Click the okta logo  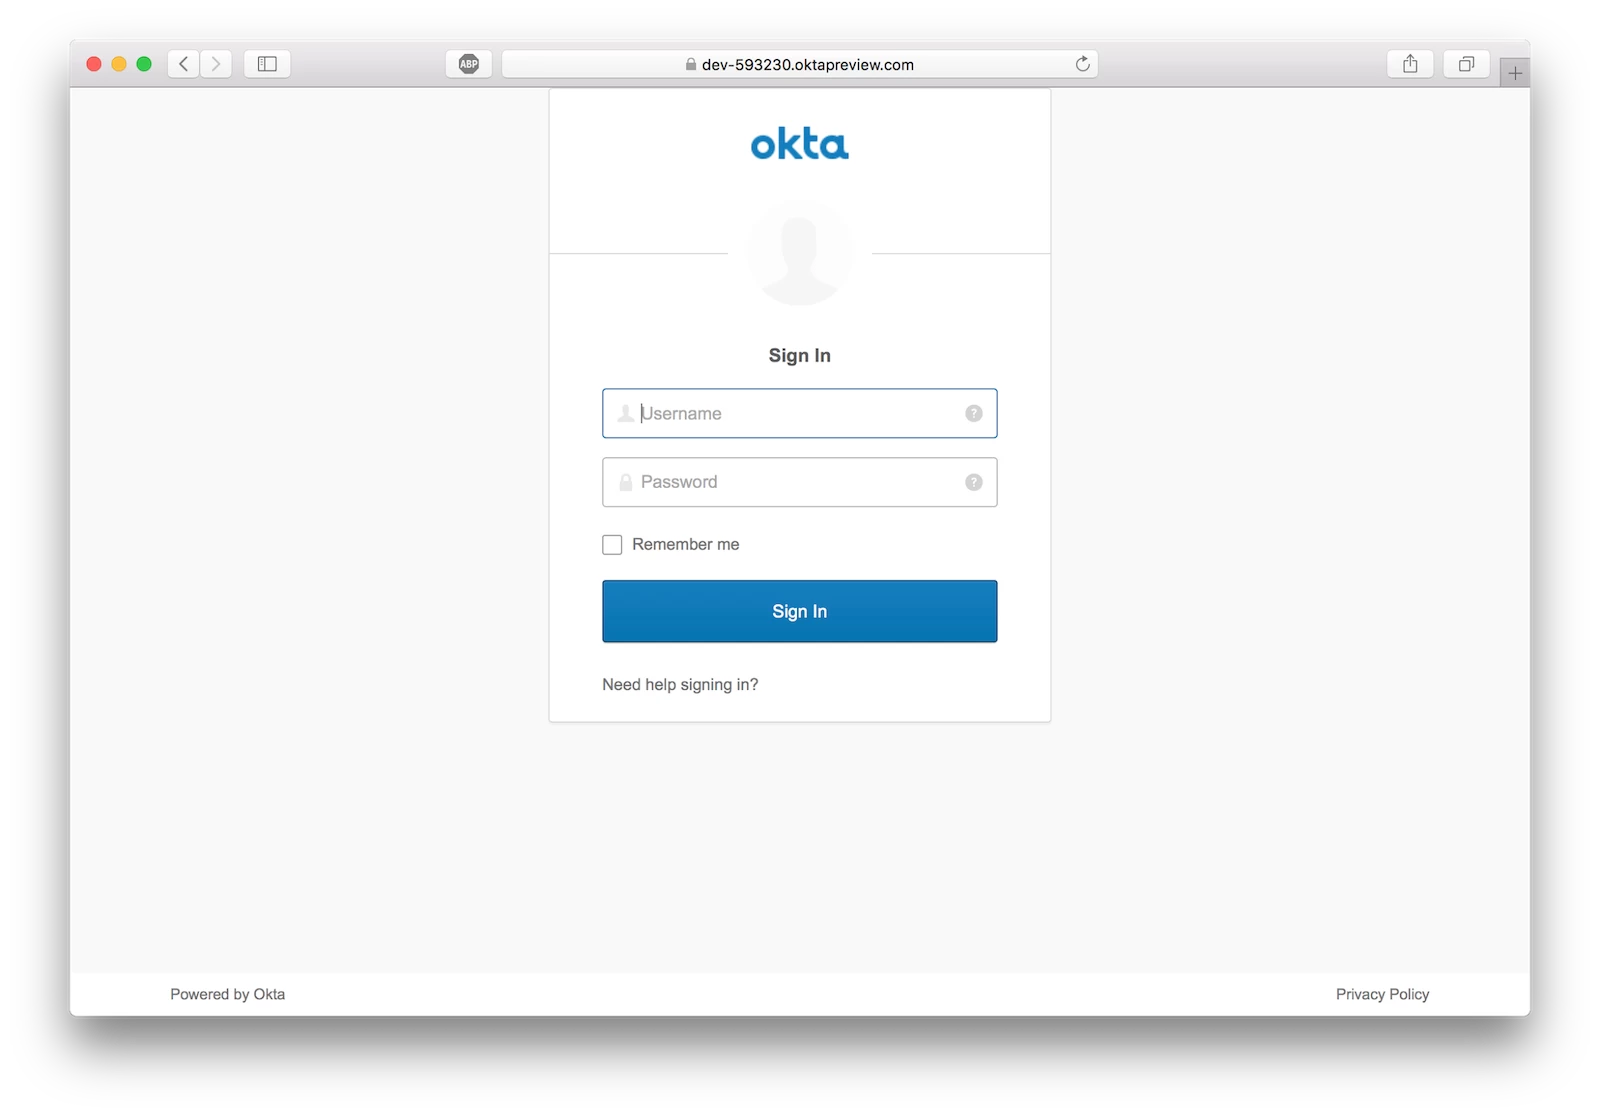coord(799,144)
